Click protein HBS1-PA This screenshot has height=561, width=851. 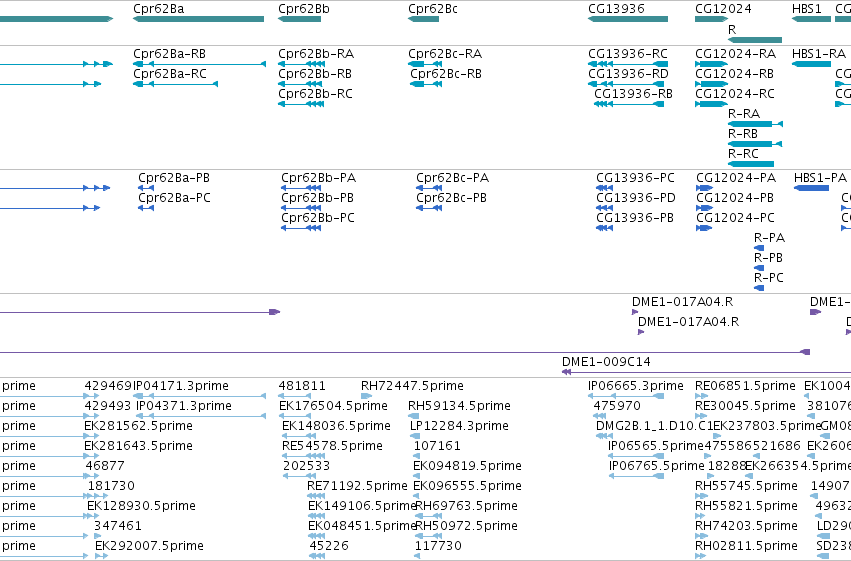(x=820, y=178)
